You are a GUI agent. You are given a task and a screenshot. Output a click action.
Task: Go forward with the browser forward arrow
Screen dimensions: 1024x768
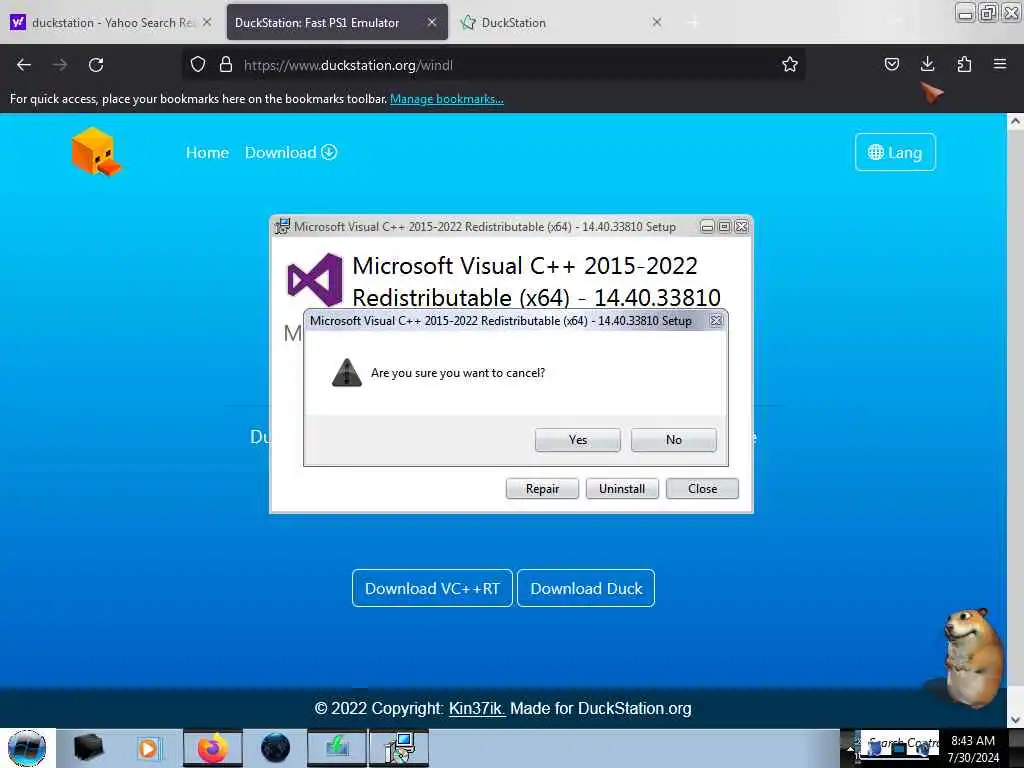tap(60, 65)
